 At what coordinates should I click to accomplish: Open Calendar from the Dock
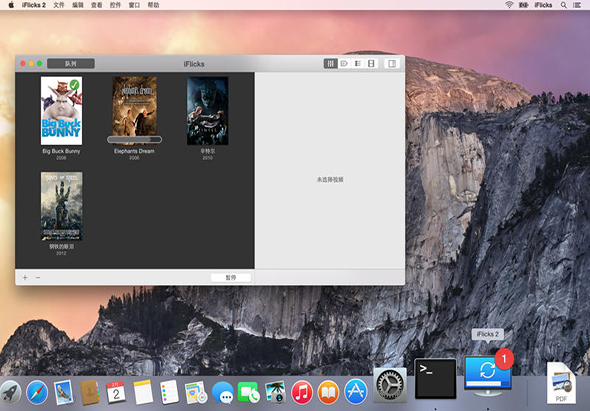click(x=116, y=392)
